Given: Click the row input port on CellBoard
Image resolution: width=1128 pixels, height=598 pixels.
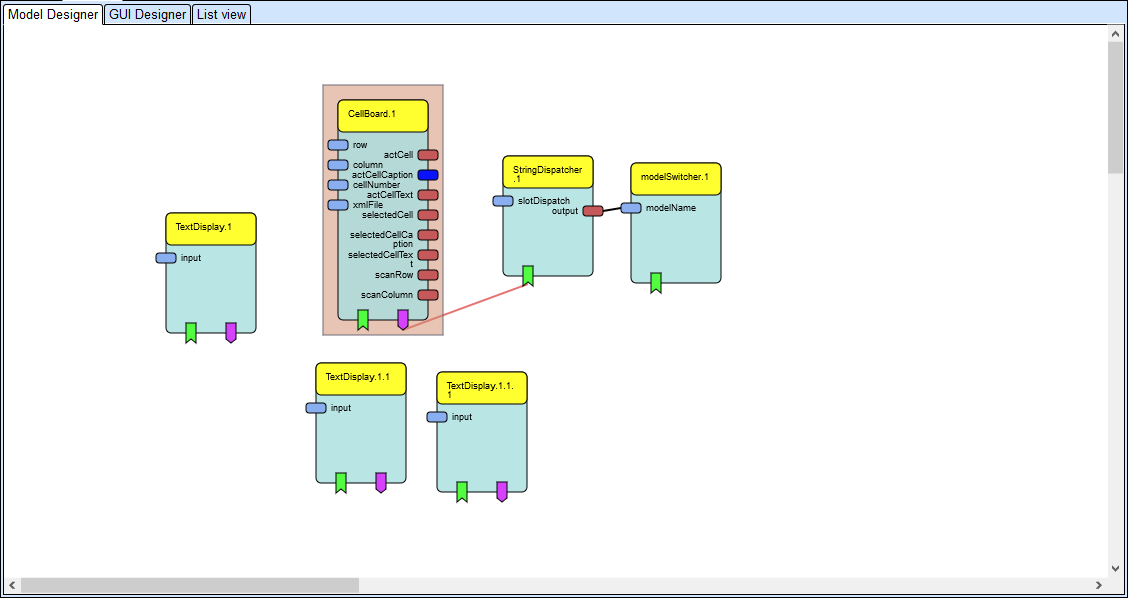Looking at the screenshot, I should coord(338,145).
